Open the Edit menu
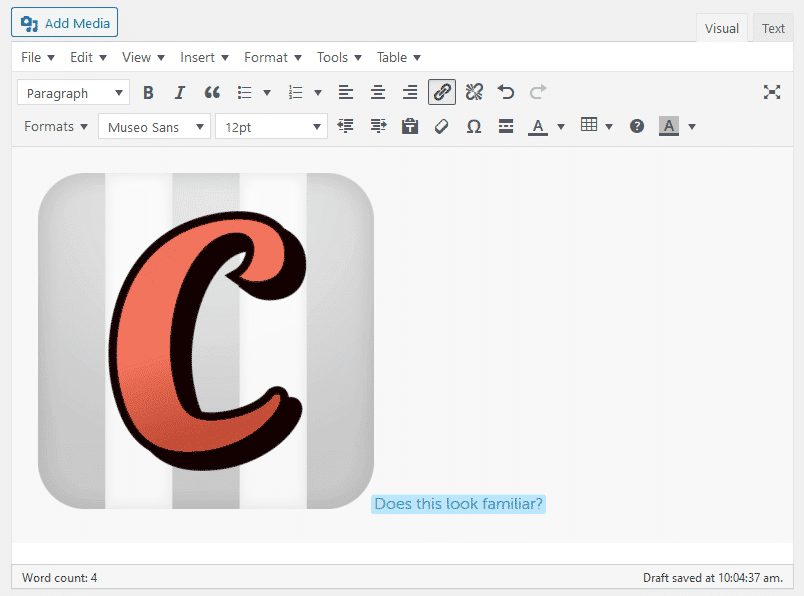 tap(88, 57)
